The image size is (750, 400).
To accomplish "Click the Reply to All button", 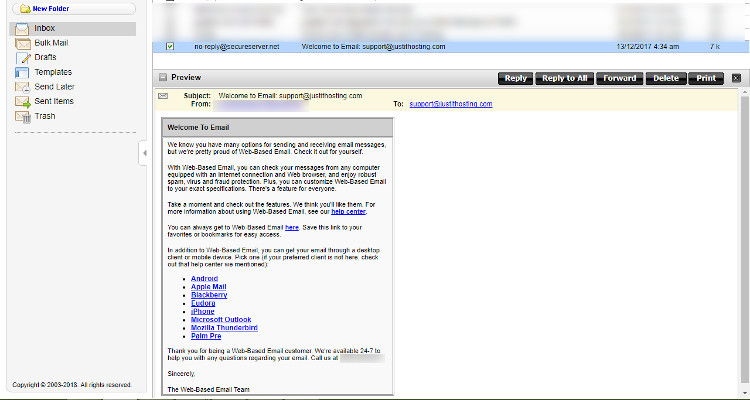I will click(x=564, y=78).
